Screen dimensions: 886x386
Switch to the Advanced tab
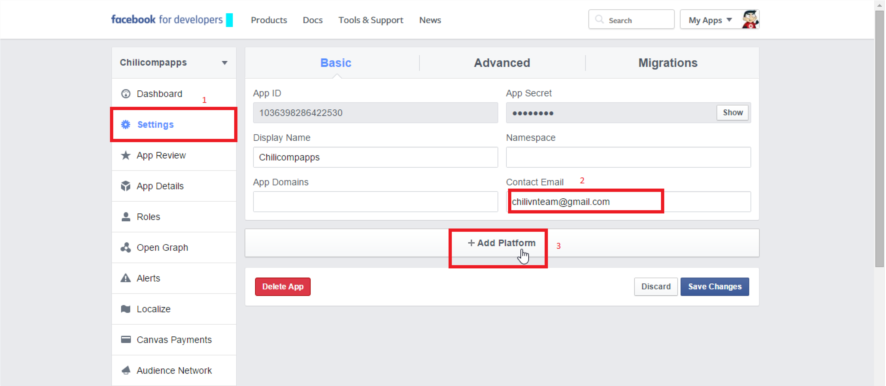[x=502, y=63]
